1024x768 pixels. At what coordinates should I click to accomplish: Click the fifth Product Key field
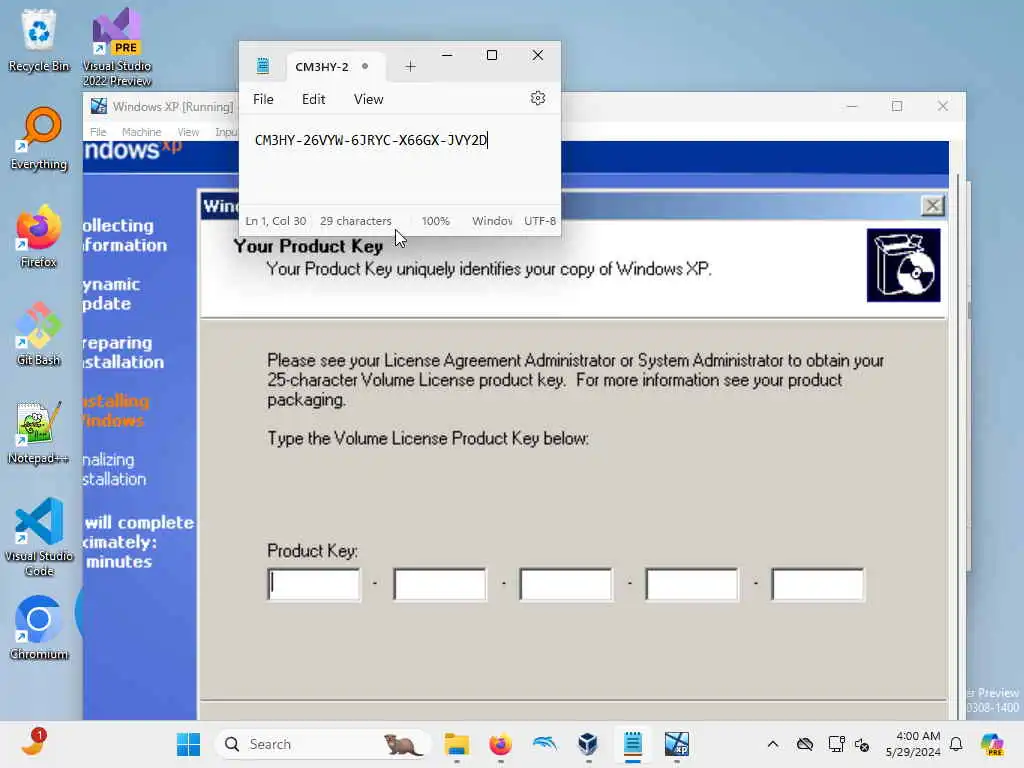point(818,584)
